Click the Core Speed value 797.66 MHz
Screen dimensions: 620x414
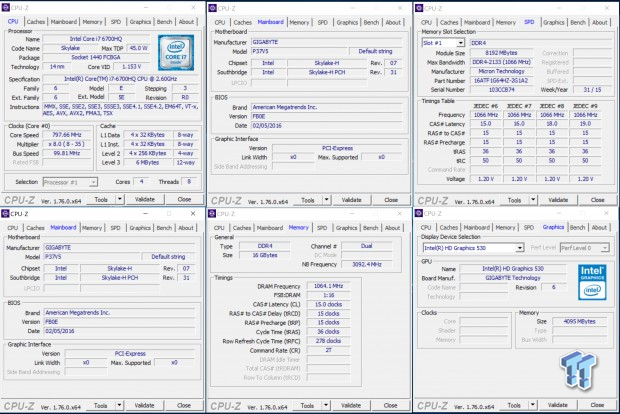pos(67,135)
